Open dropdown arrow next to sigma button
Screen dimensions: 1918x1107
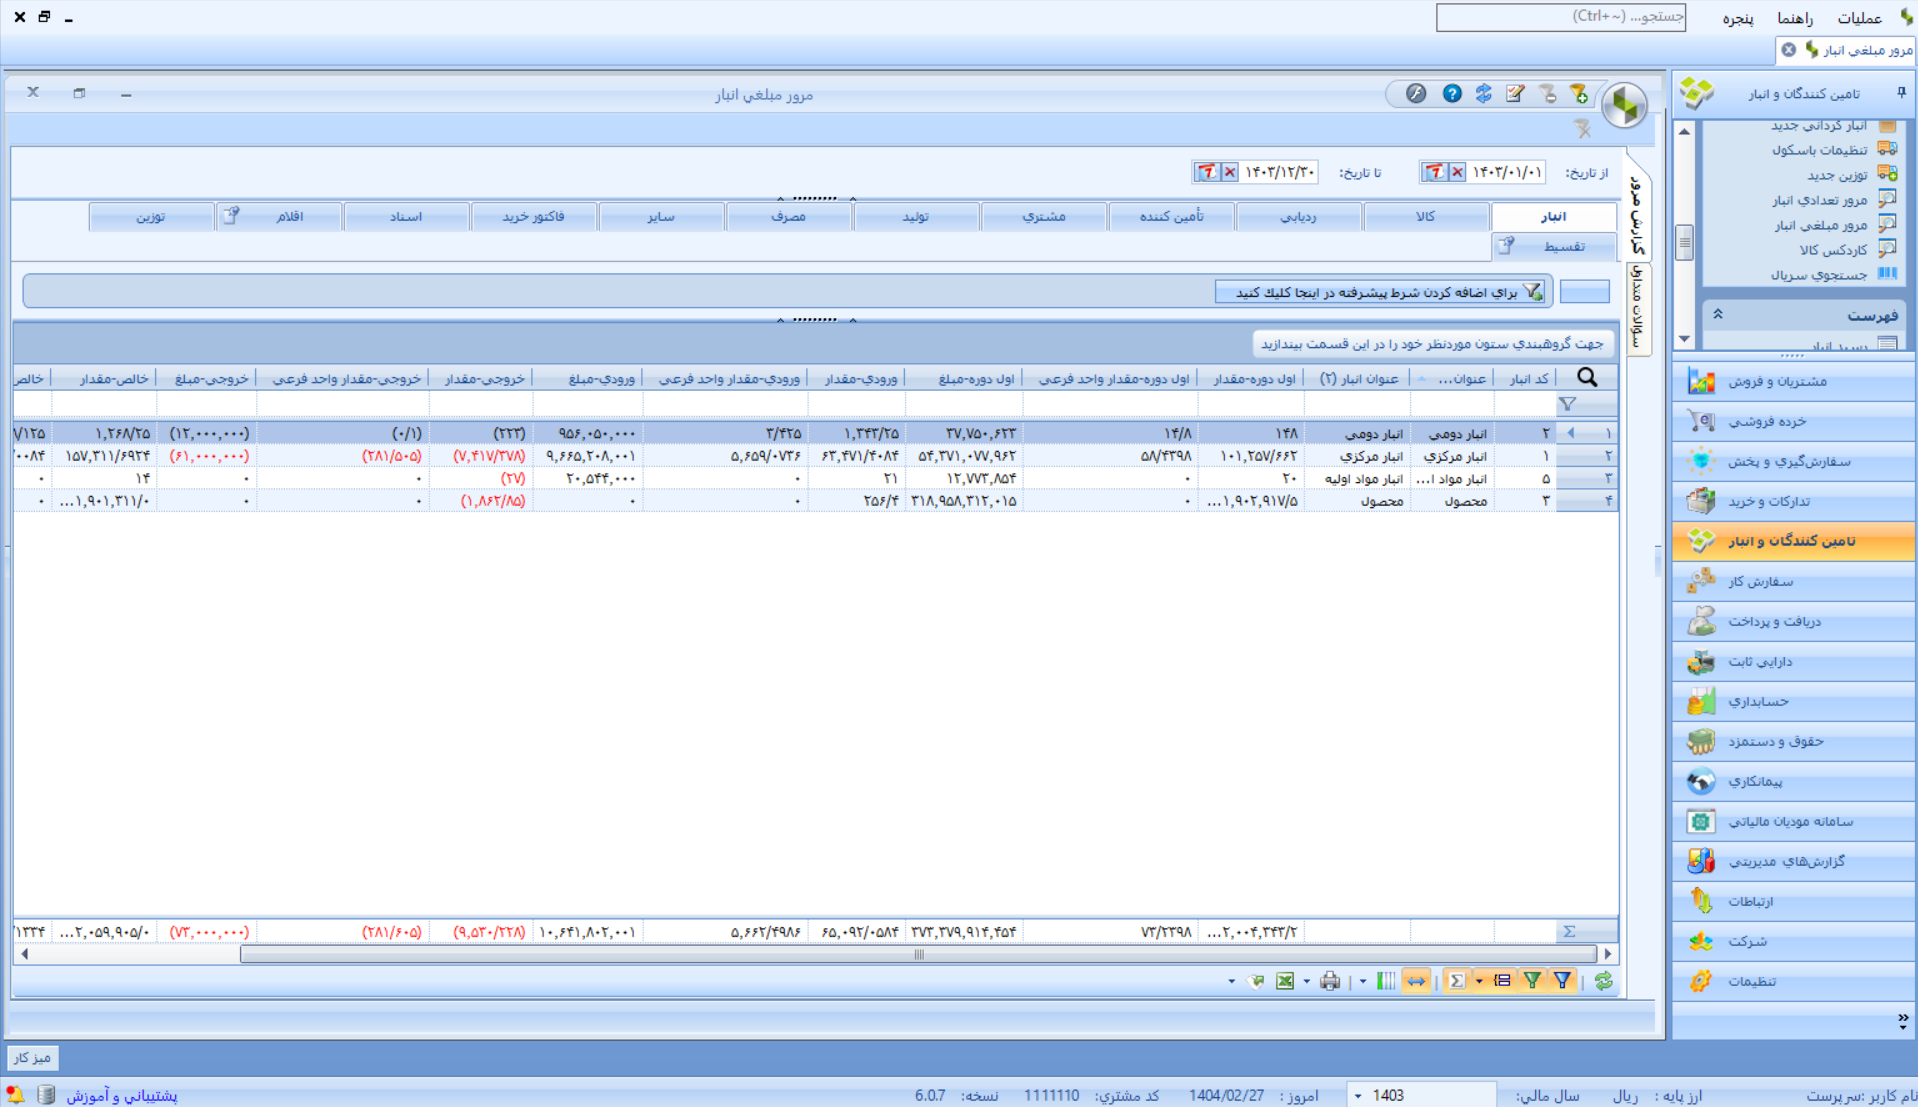[x=1479, y=982]
